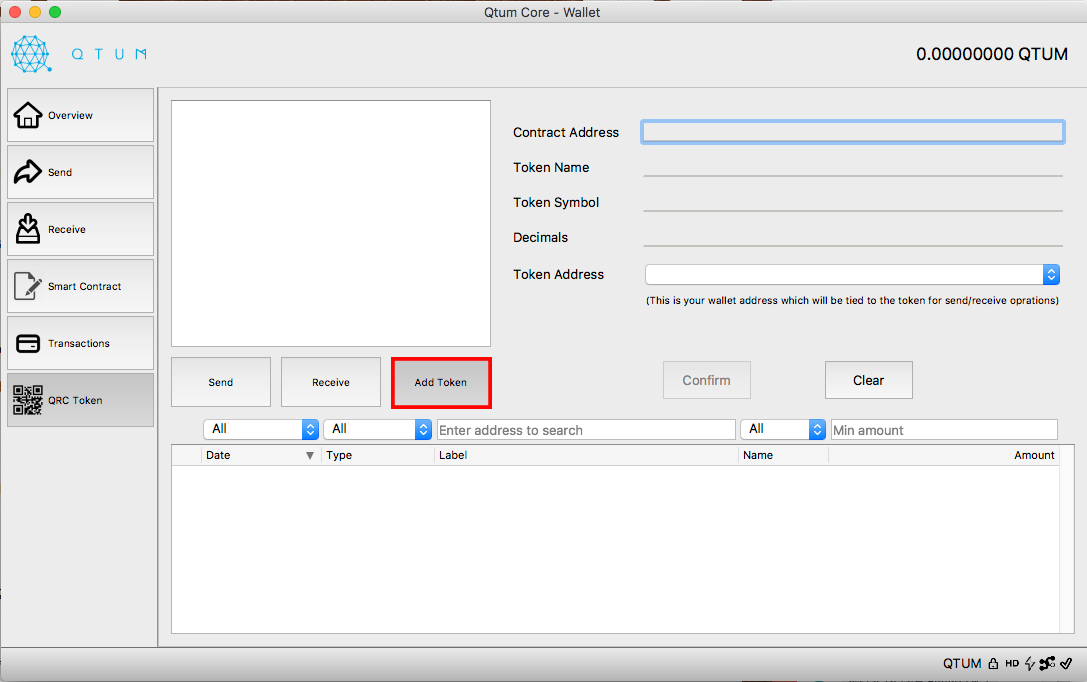This screenshot has width=1087, height=682.
Task: Sort by the Name column header
Action: point(783,455)
